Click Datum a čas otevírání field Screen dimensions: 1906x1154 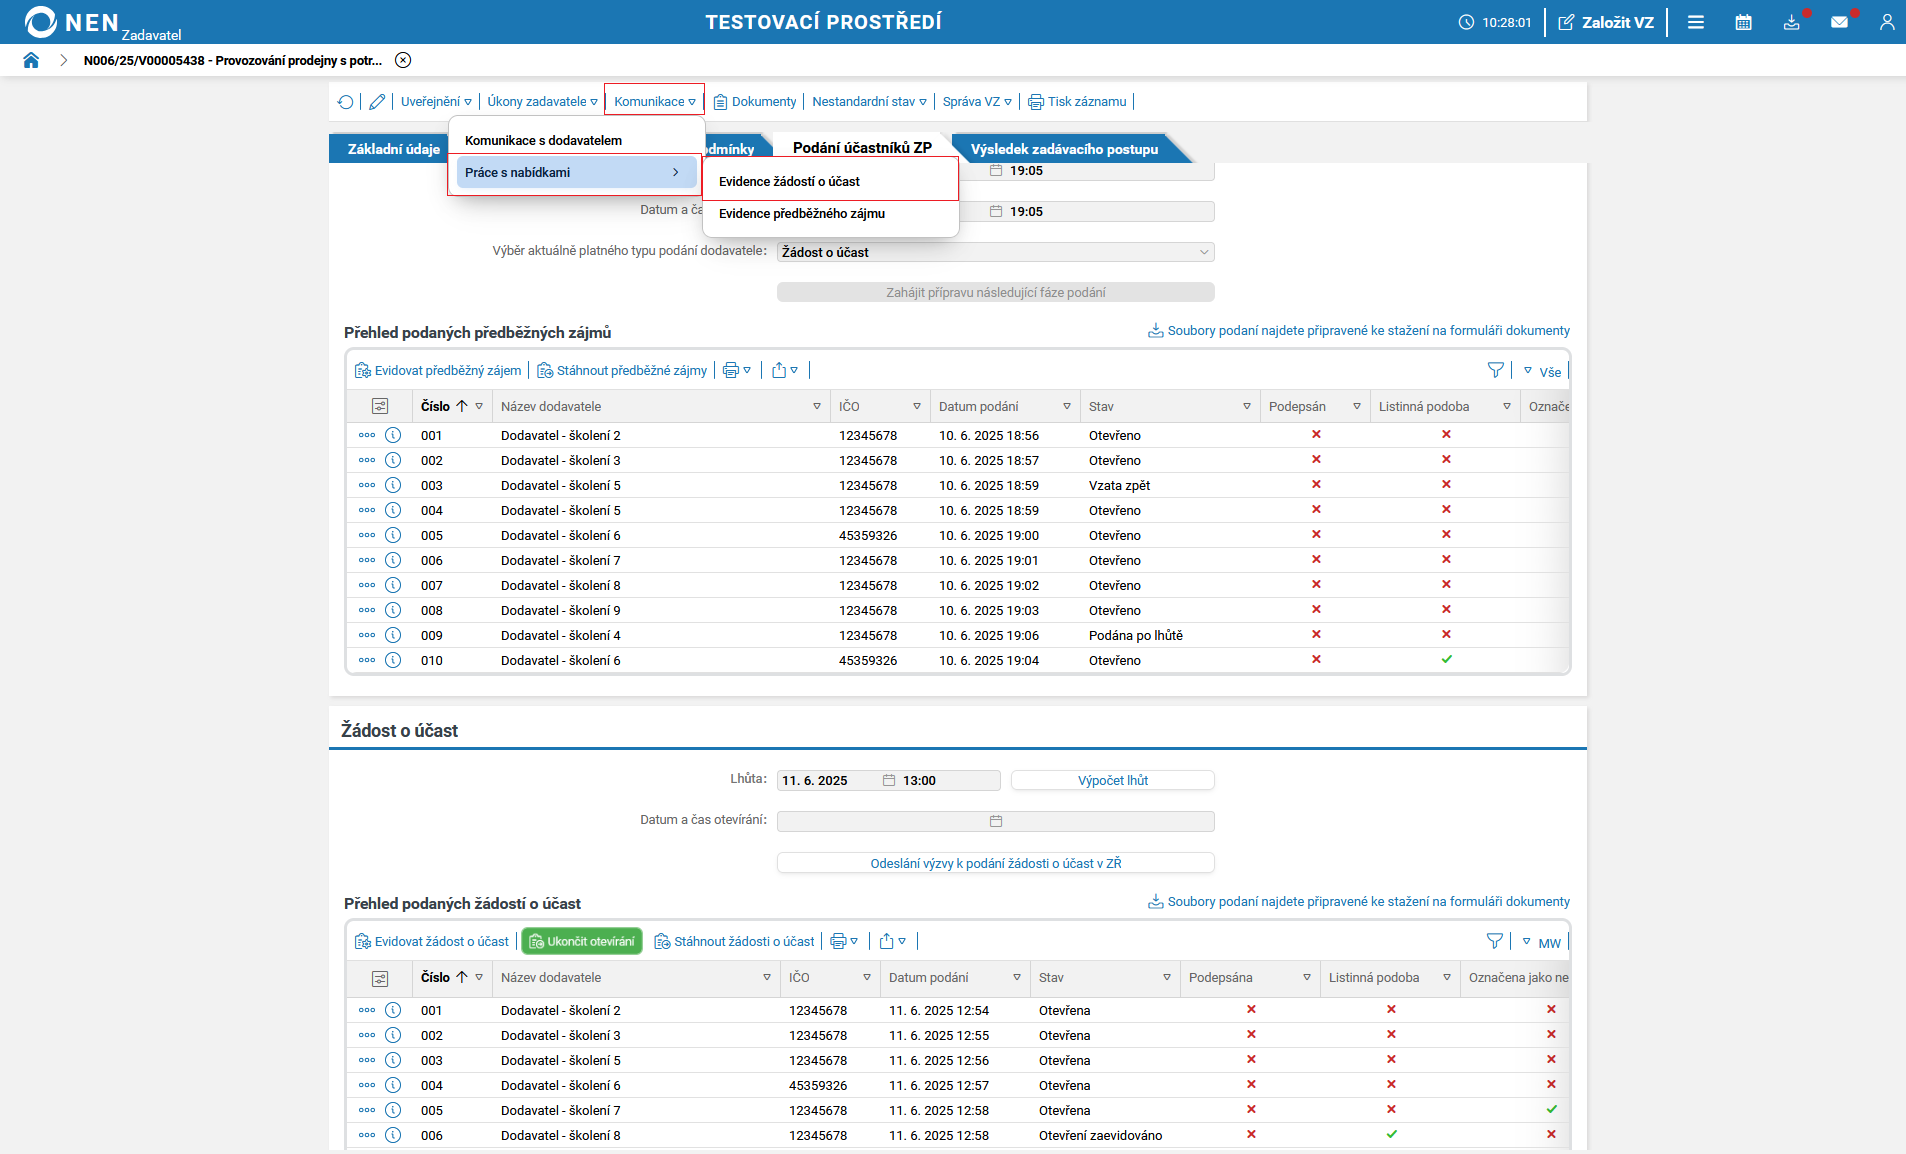995,821
